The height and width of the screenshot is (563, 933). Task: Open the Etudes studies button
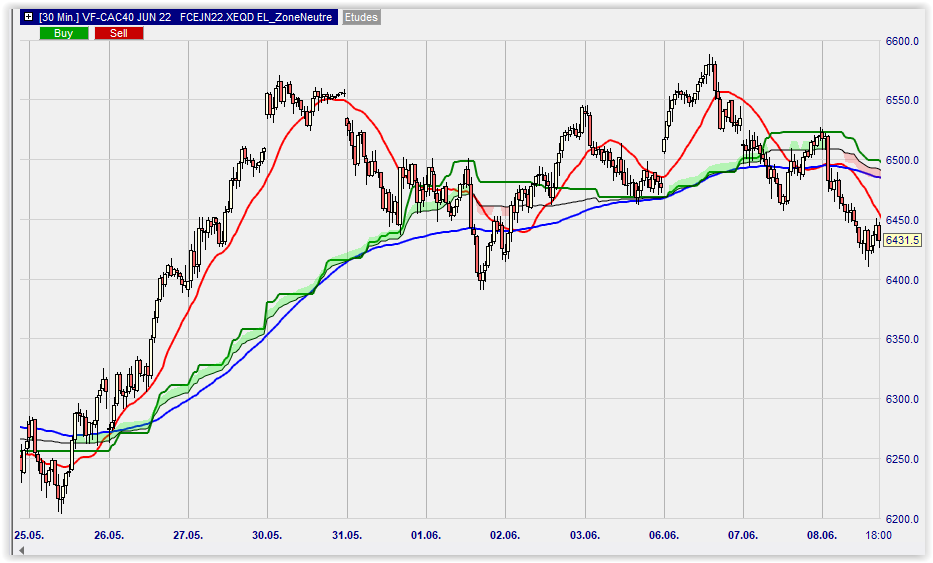click(x=361, y=17)
